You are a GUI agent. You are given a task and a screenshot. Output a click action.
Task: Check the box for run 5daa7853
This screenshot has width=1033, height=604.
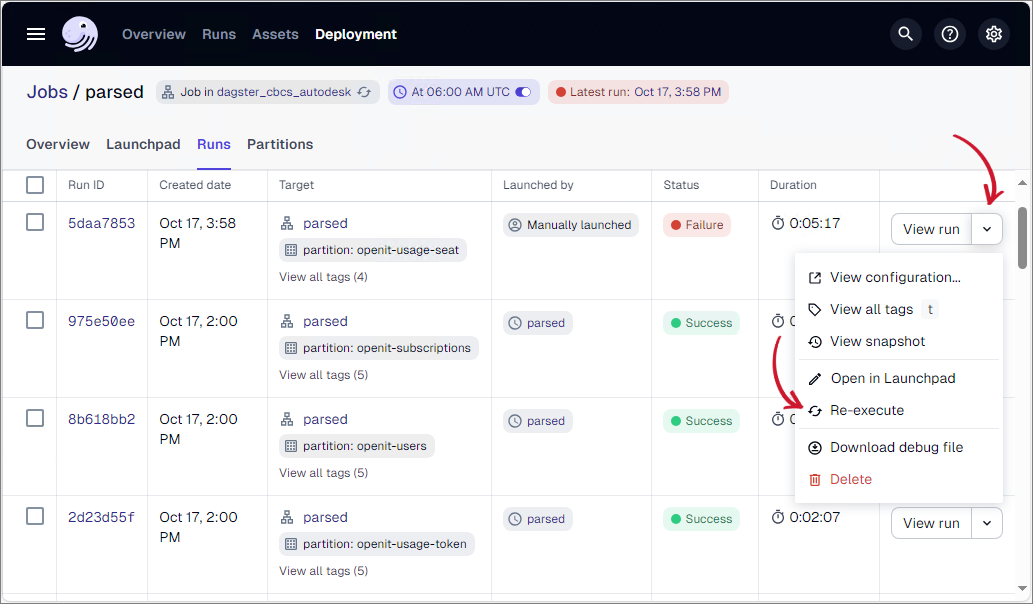[35, 222]
